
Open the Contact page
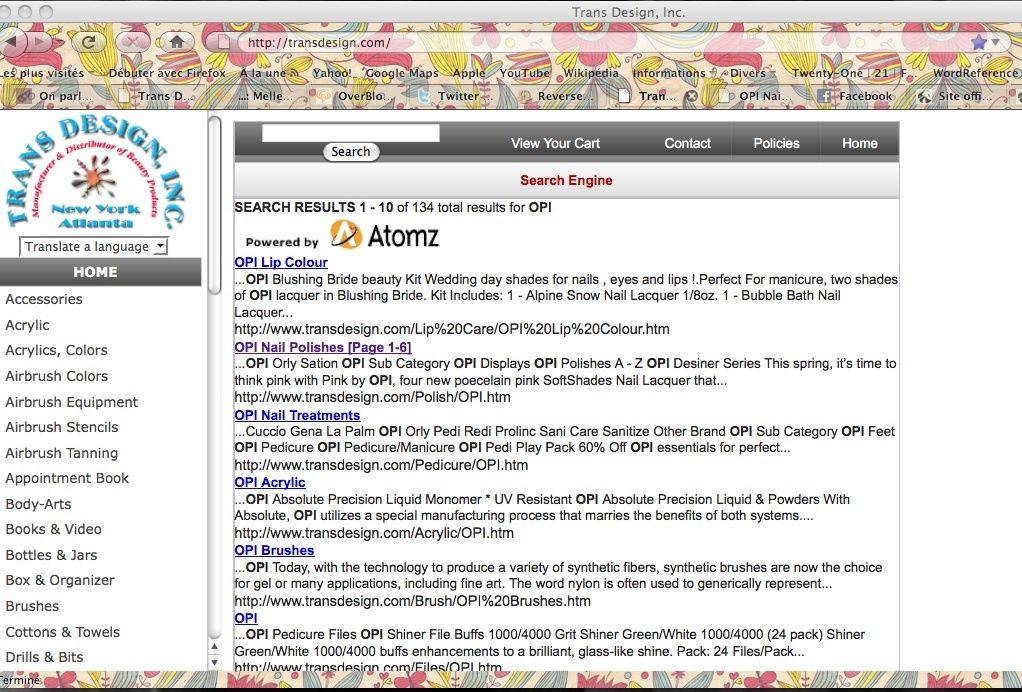[687, 143]
